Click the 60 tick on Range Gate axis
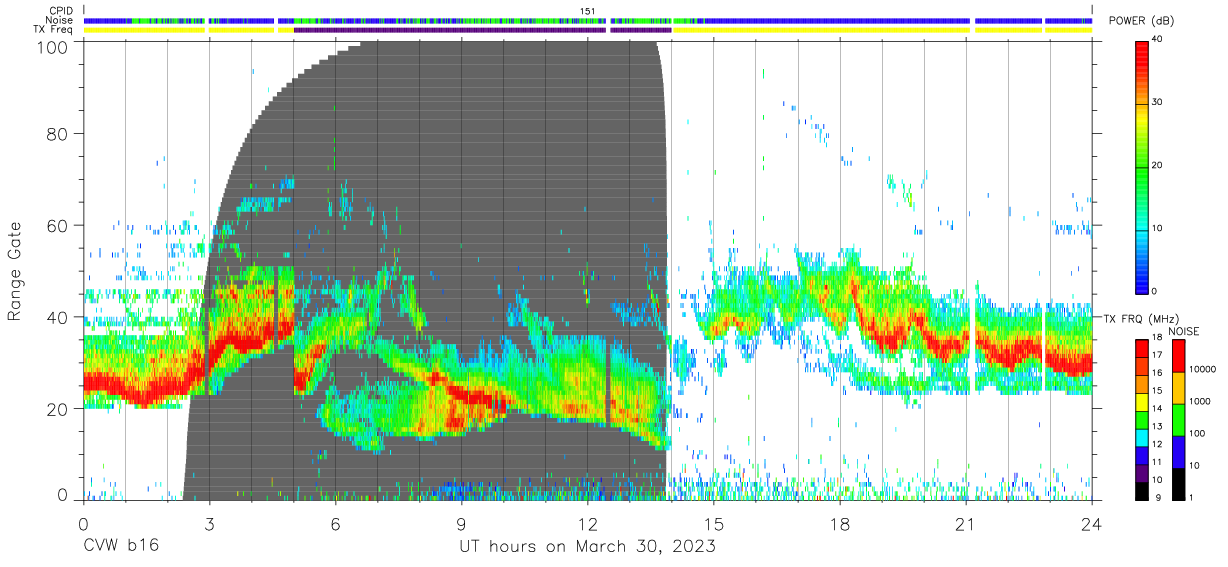This screenshot has height=567, width=1228. pos(59,225)
